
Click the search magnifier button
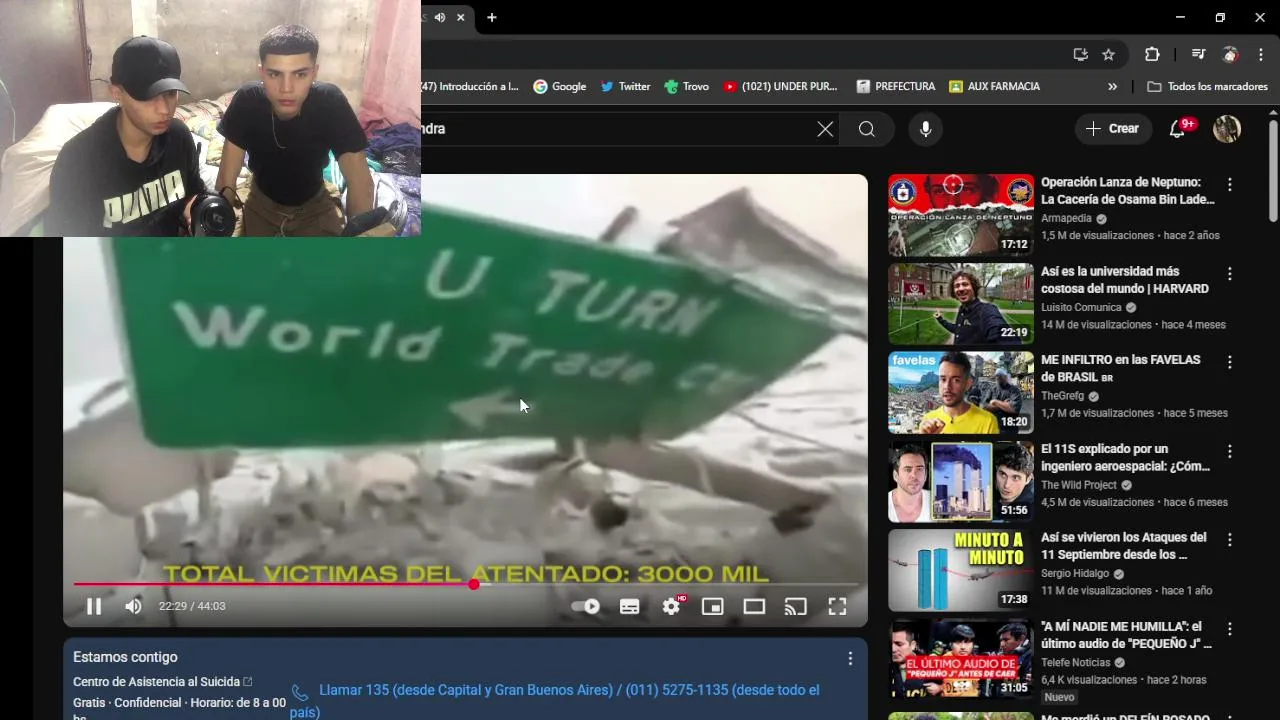(x=867, y=129)
